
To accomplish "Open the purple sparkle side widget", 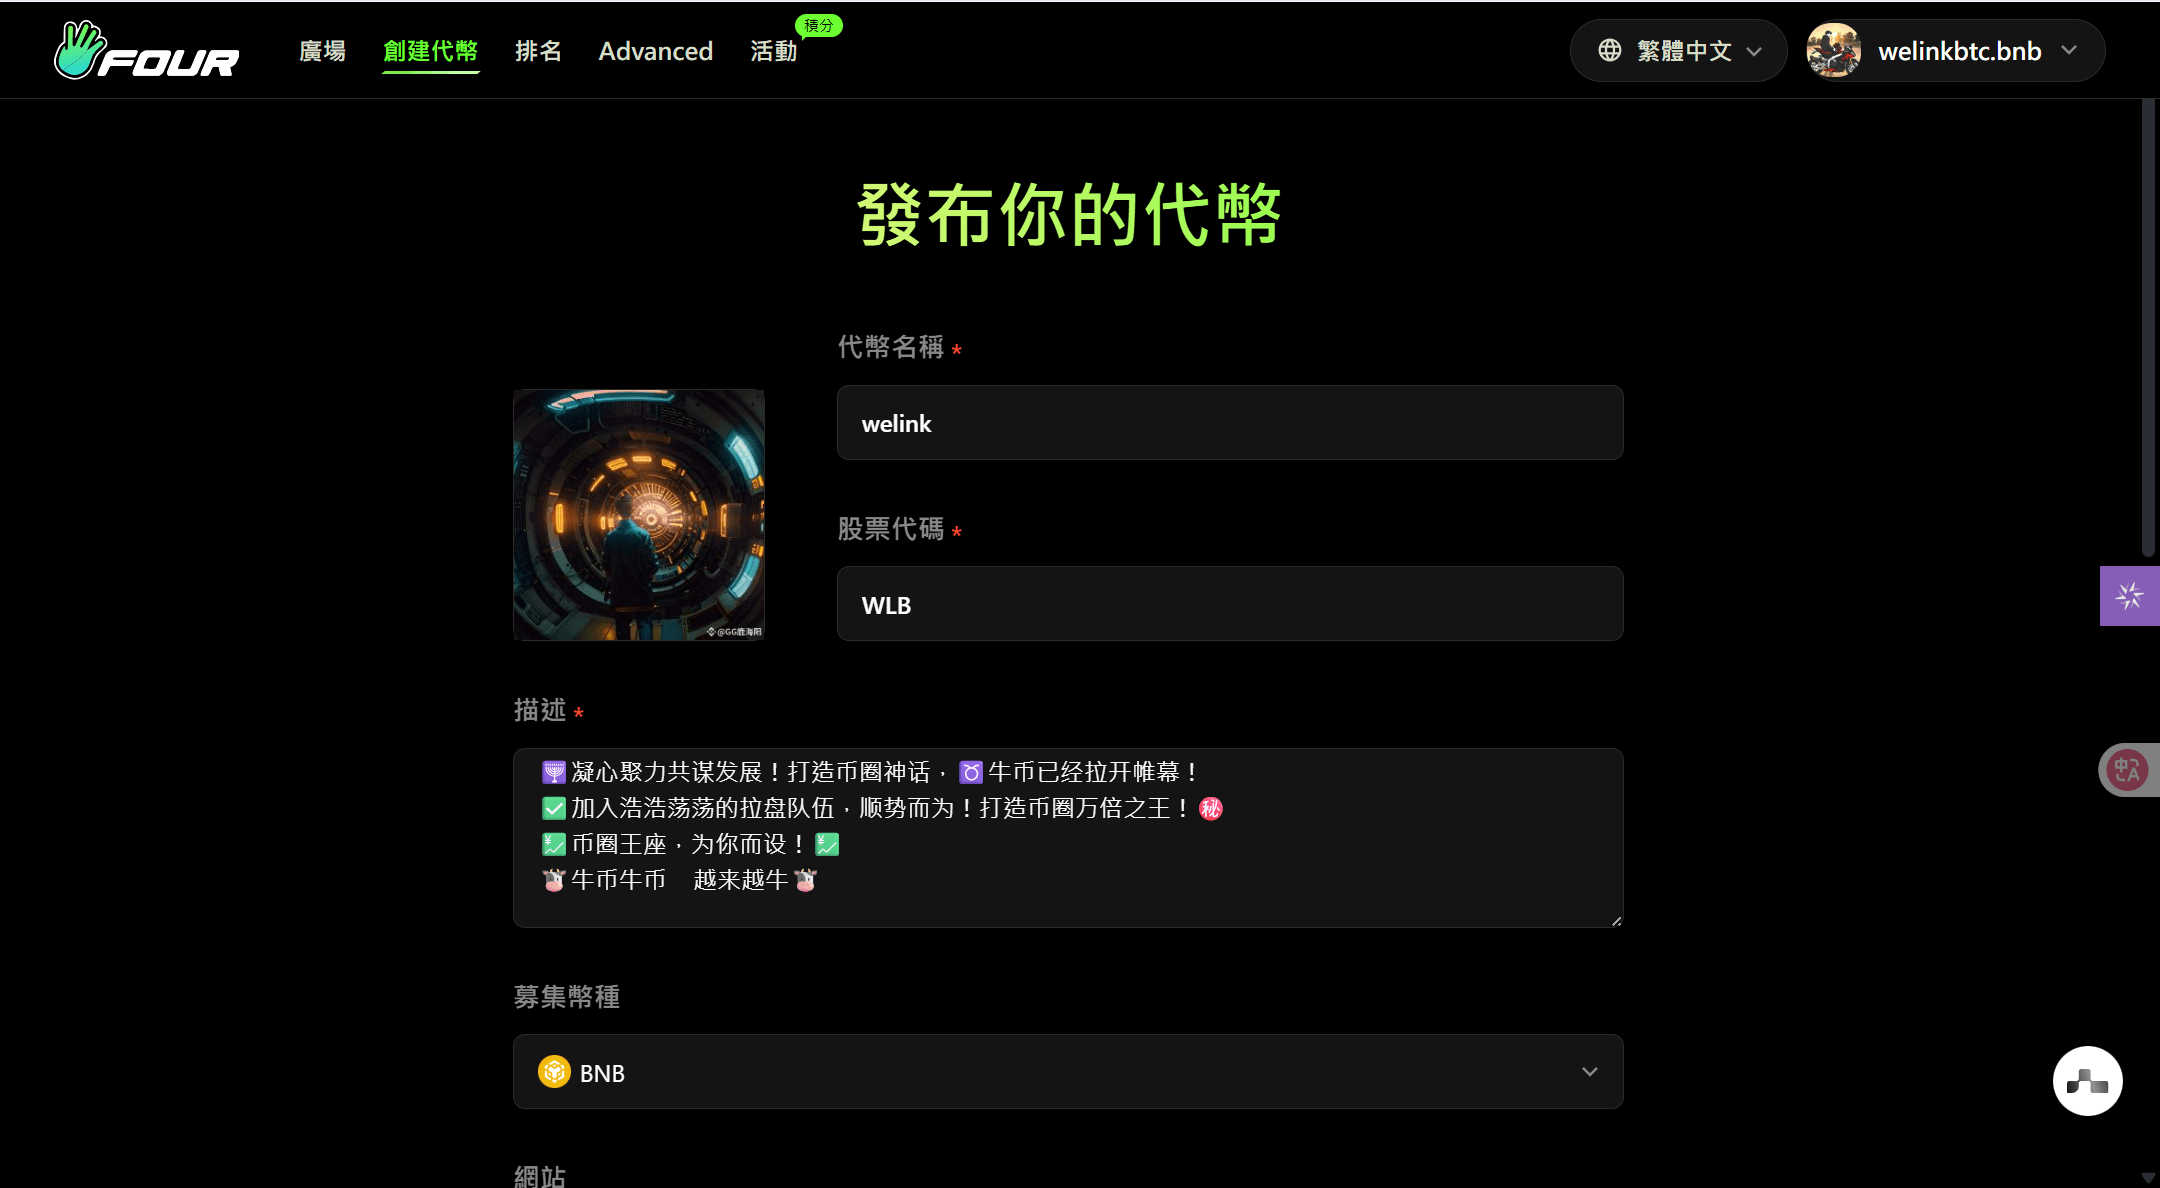I will click(x=2129, y=596).
